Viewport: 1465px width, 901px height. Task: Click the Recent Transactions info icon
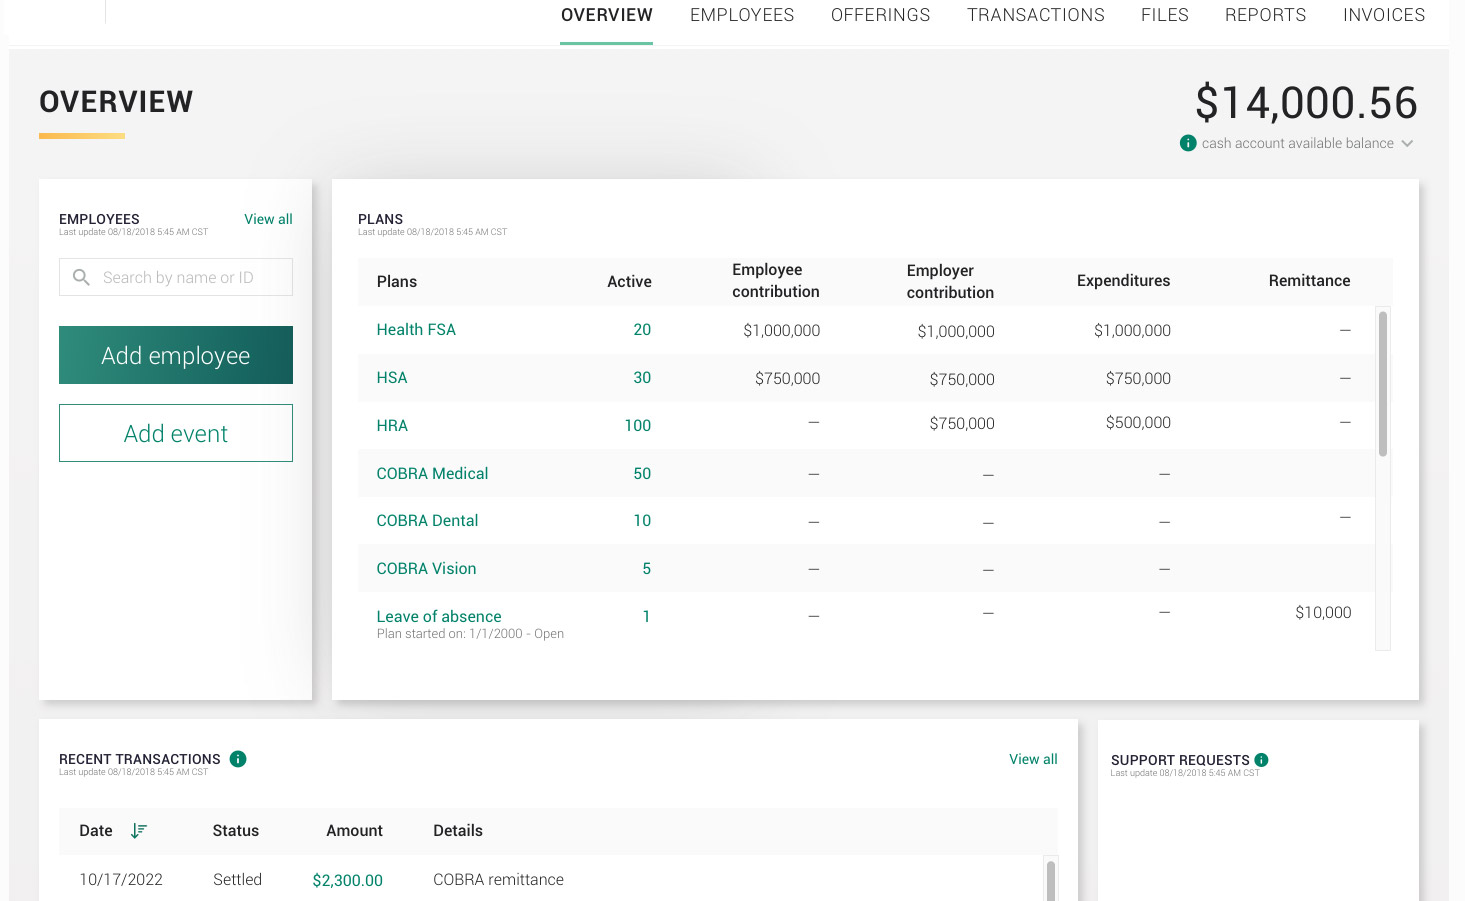point(238,759)
